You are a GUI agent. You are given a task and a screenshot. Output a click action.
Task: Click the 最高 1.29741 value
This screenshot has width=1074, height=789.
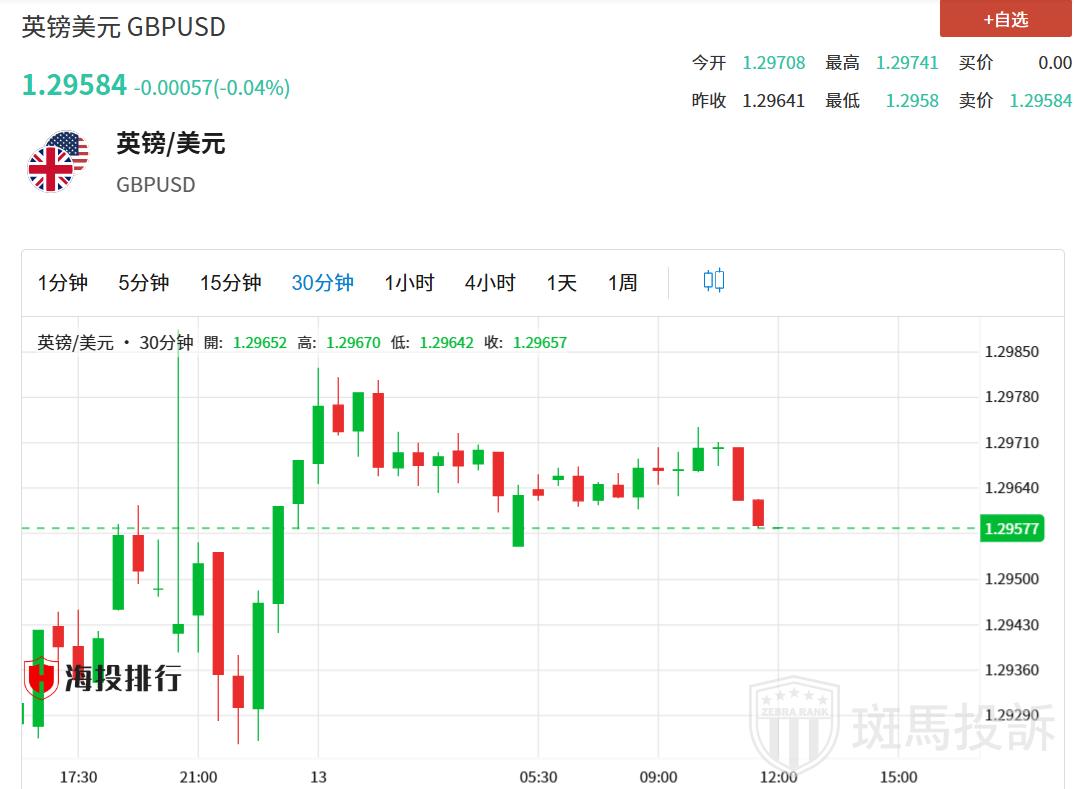907,63
